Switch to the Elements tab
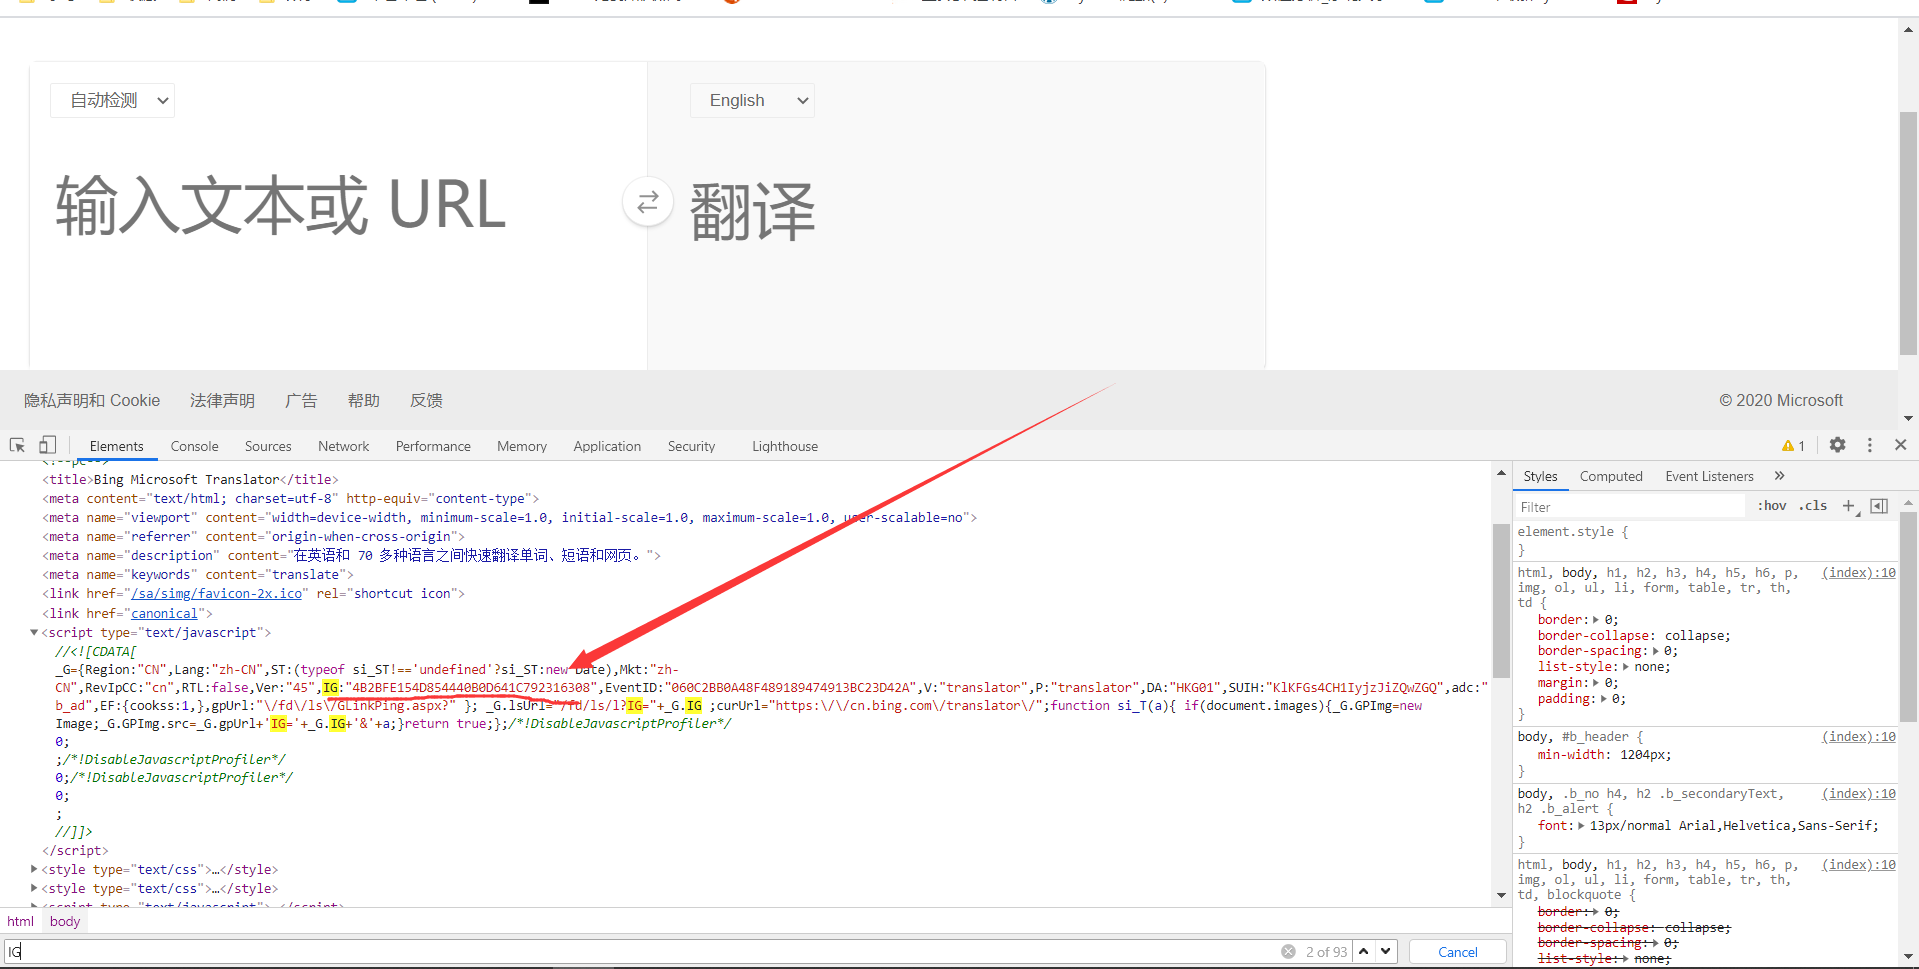1919x969 pixels. tap(116, 446)
